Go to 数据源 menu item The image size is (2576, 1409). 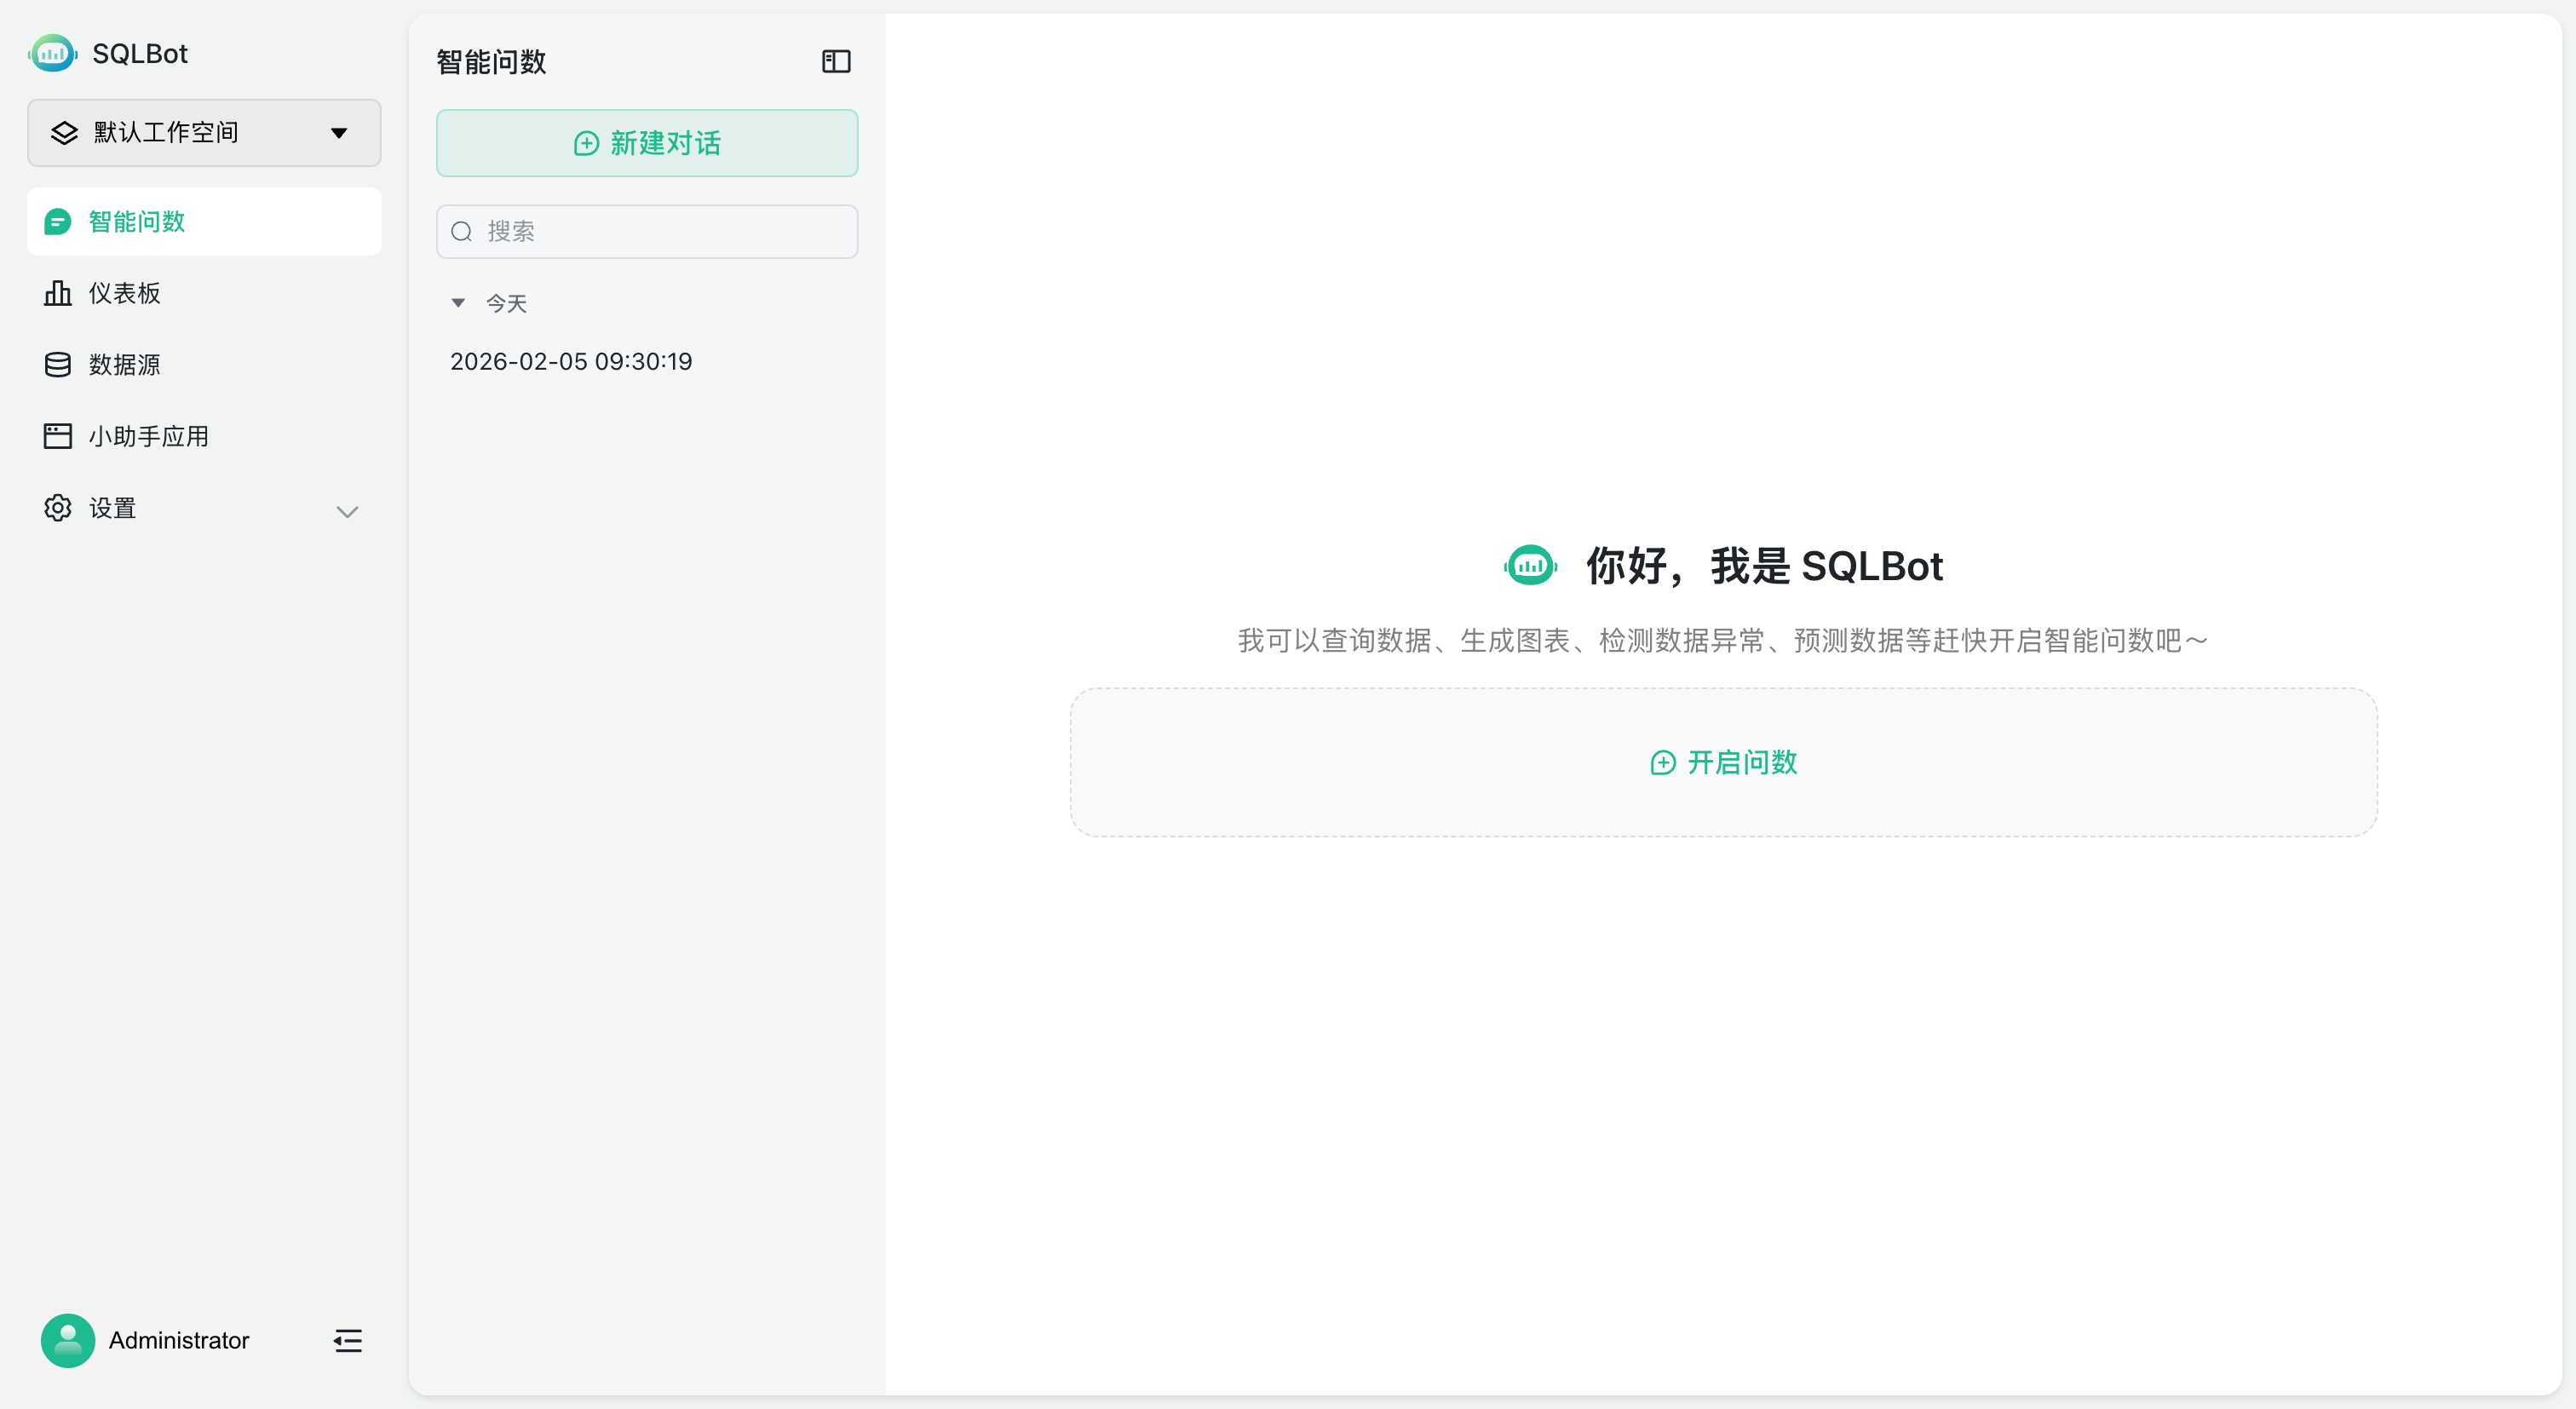click(124, 364)
